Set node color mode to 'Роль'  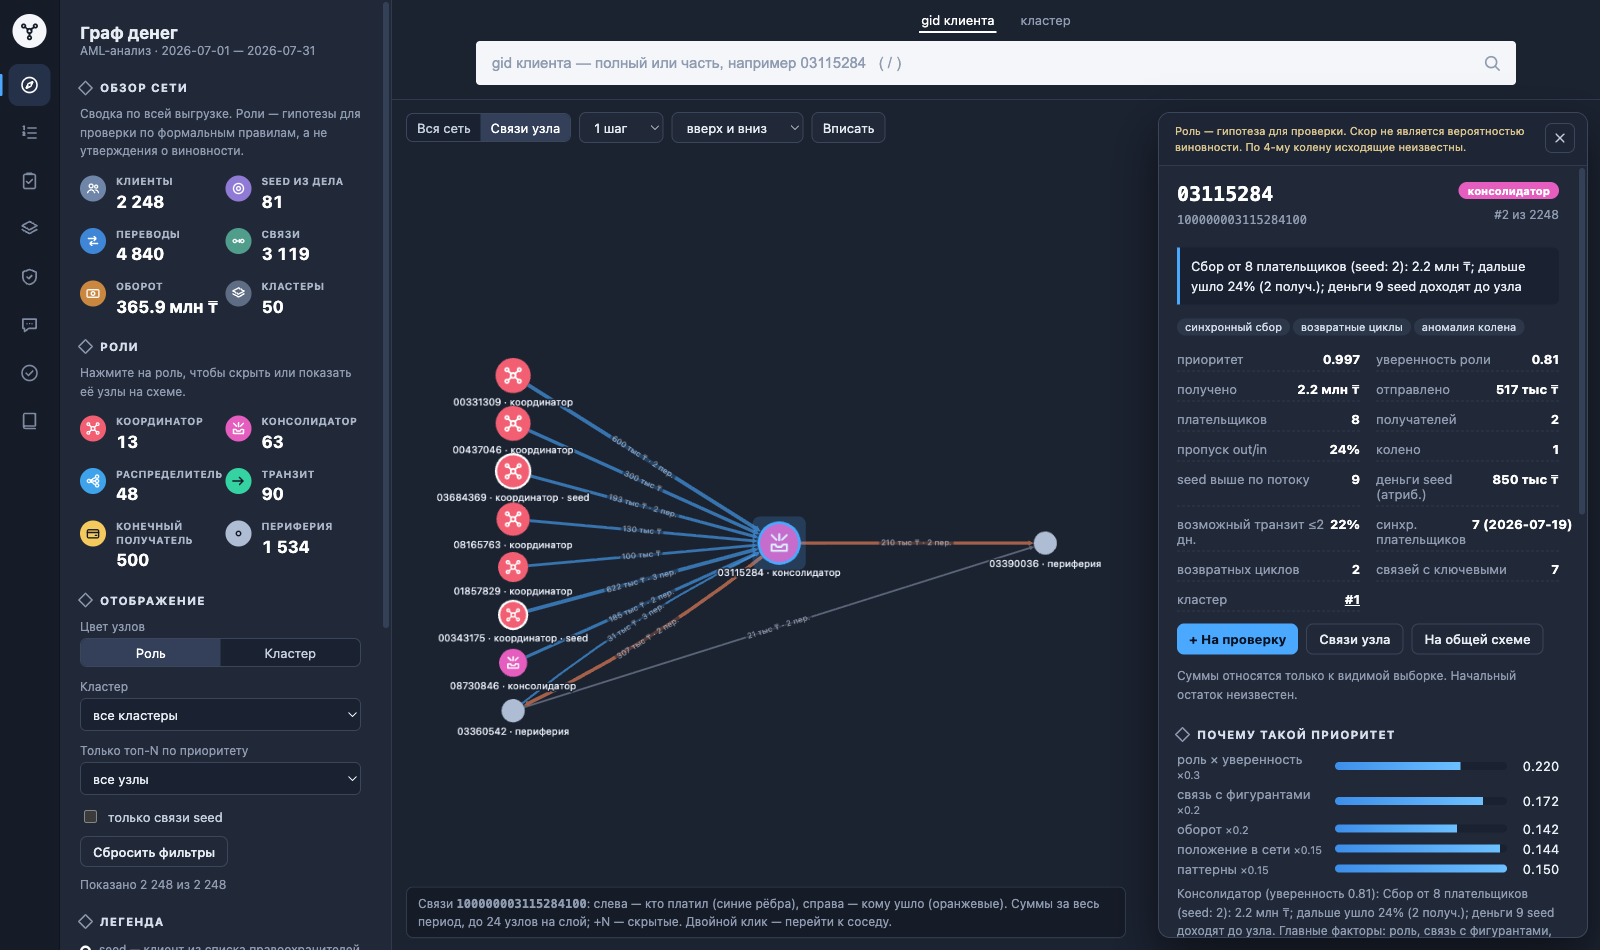(x=150, y=653)
